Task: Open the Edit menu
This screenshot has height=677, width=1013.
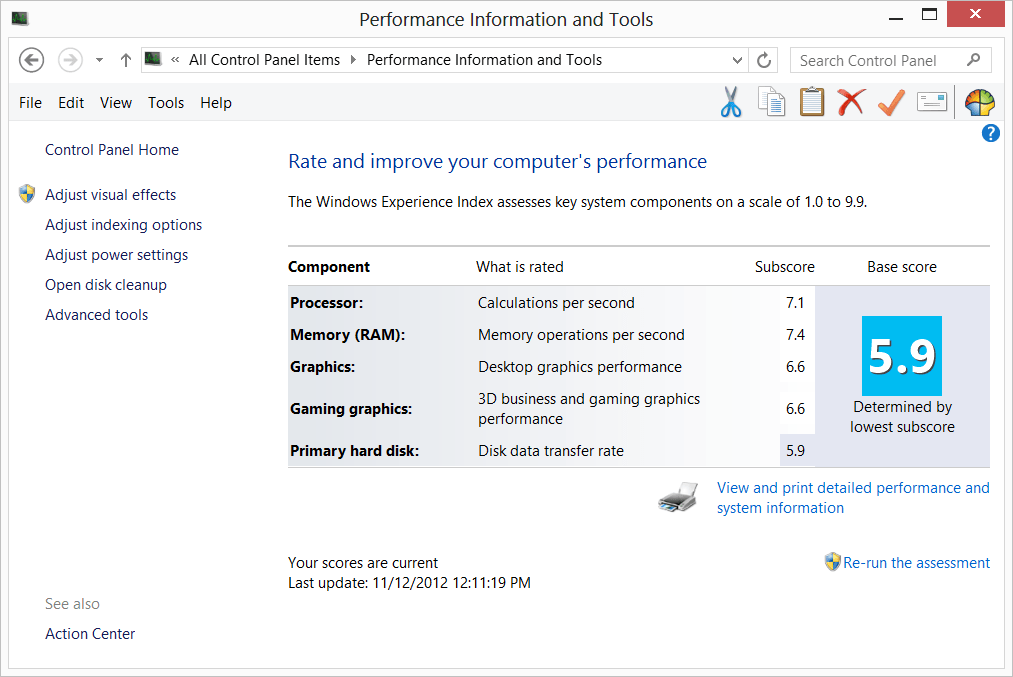Action: pyautogui.click(x=71, y=103)
